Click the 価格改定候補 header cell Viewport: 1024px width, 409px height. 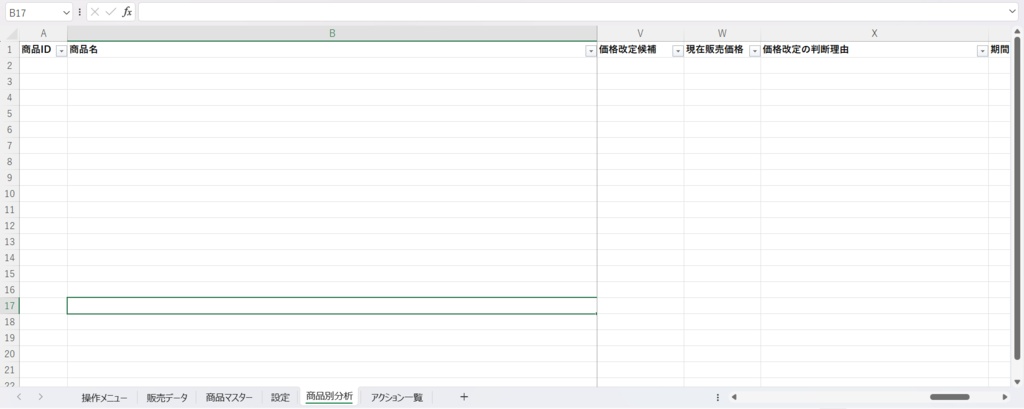click(641, 50)
